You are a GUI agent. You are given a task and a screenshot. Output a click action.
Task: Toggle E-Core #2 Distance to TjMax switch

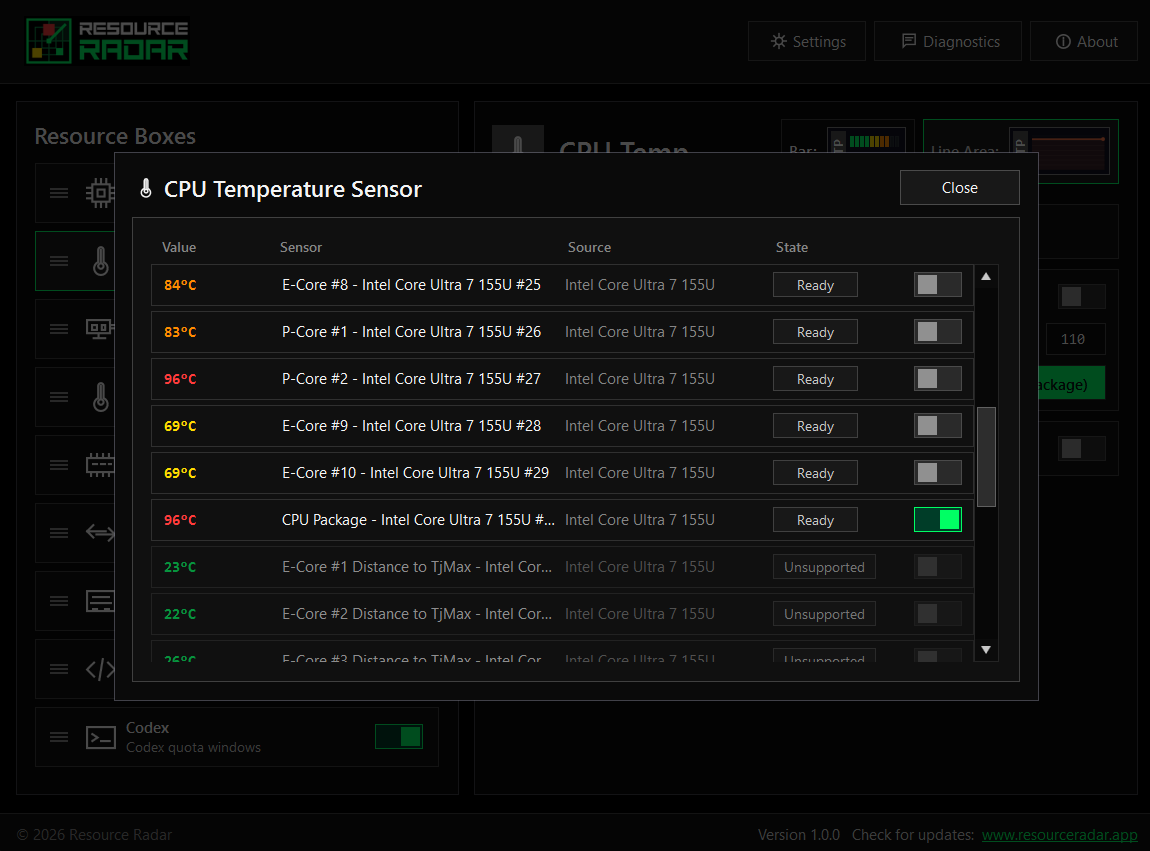point(937,613)
